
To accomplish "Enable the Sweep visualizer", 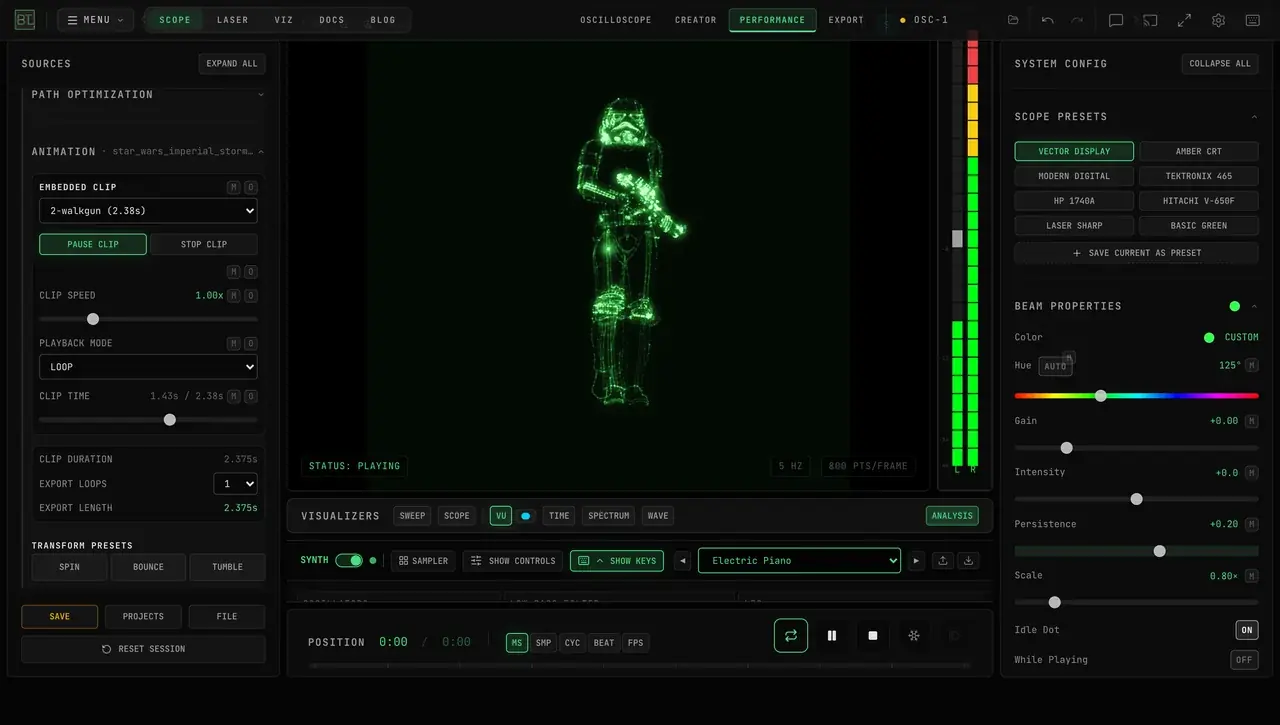I will click(x=412, y=516).
